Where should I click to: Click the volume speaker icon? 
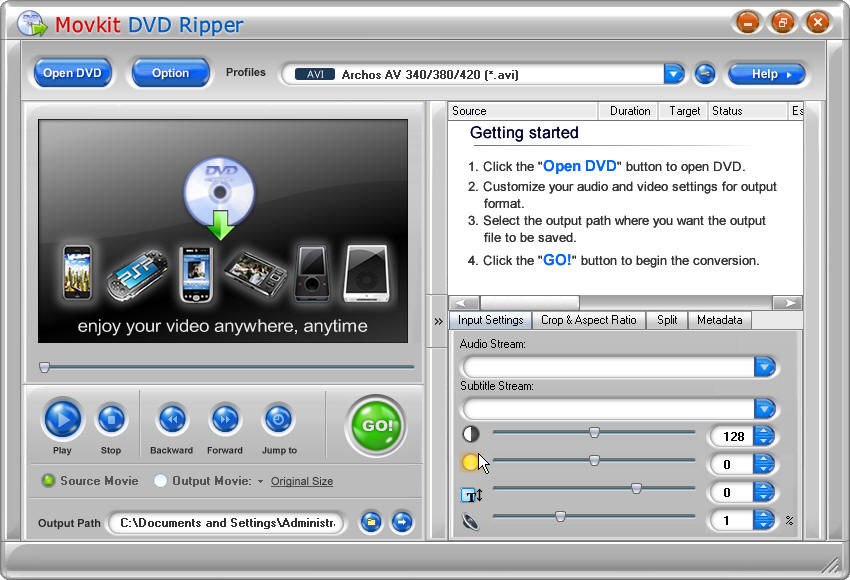point(471,521)
